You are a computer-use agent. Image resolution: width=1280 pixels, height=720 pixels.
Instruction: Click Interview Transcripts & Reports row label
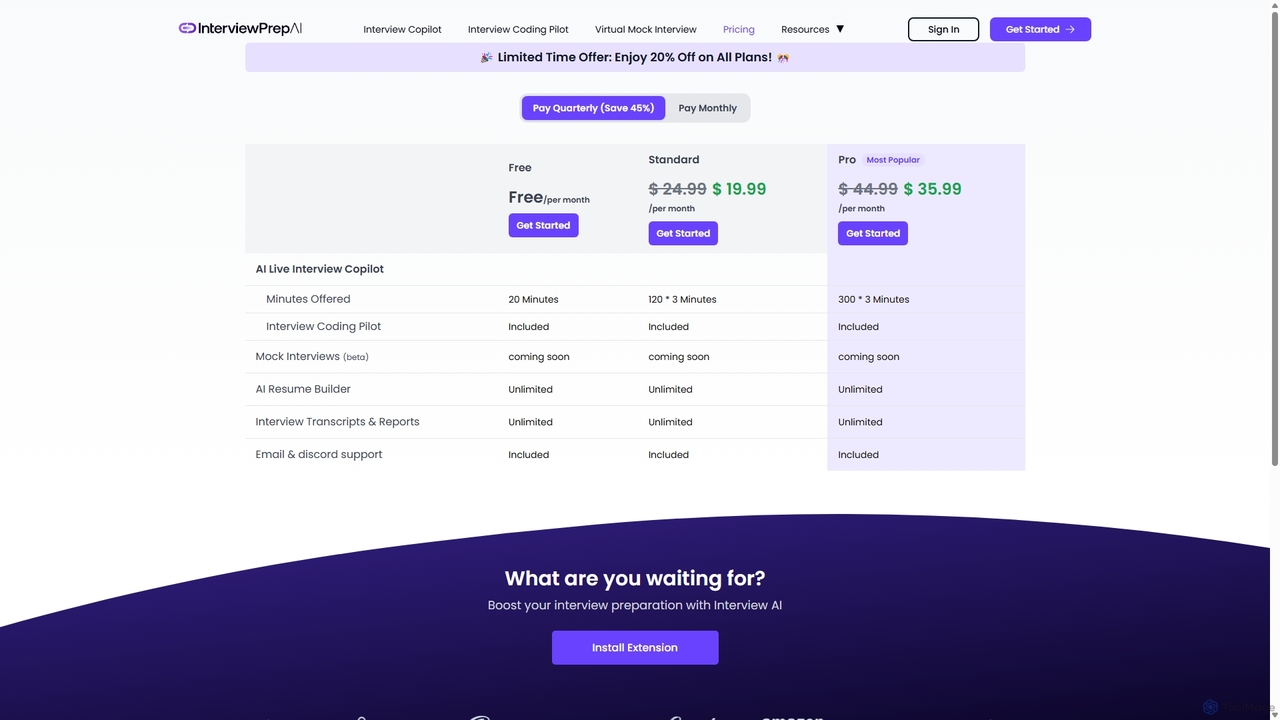click(x=337, y=422)
